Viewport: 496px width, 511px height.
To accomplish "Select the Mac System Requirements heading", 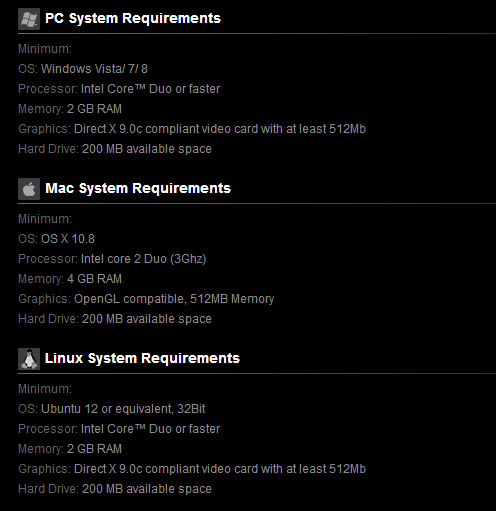I will [x=138, y=188].
